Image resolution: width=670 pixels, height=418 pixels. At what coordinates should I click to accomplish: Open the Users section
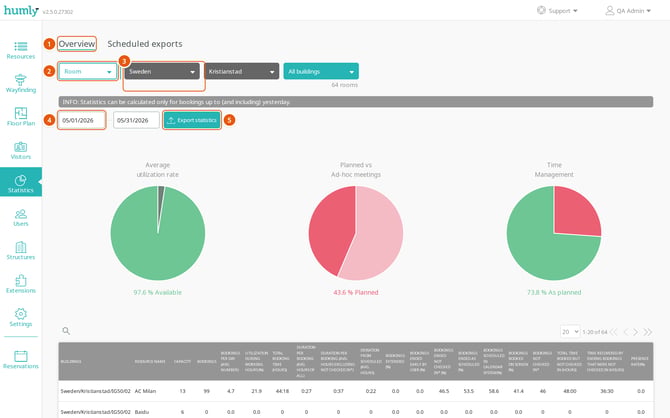click(x=21, y=218)
